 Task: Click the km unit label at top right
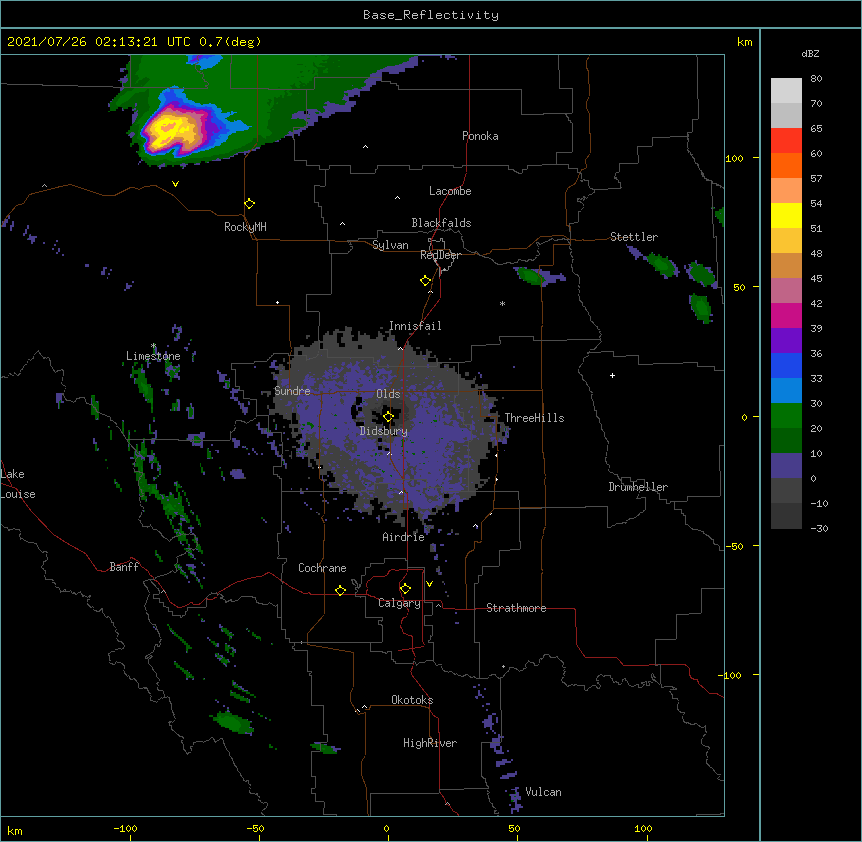pos(744,42)
